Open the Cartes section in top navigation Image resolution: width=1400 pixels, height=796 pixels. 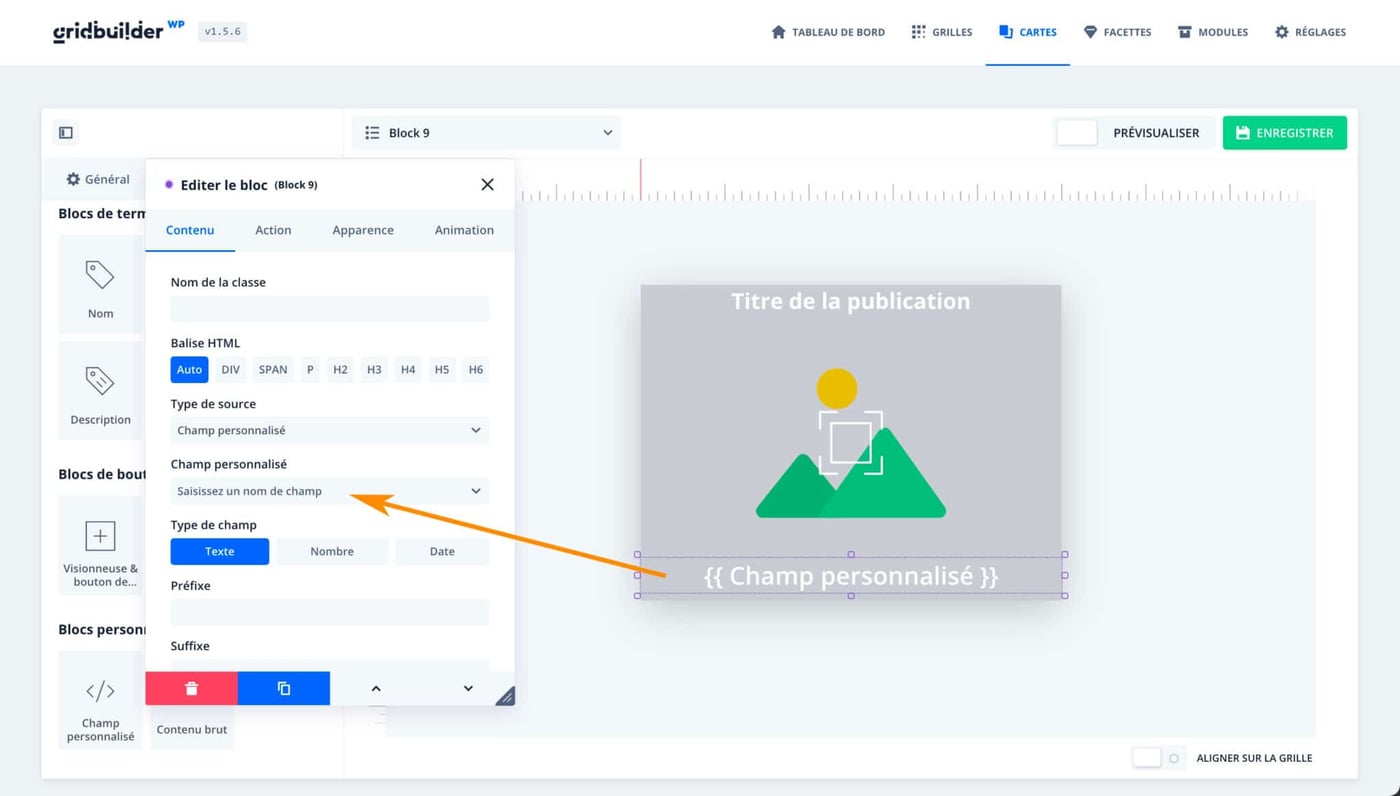click(1027, 31)
